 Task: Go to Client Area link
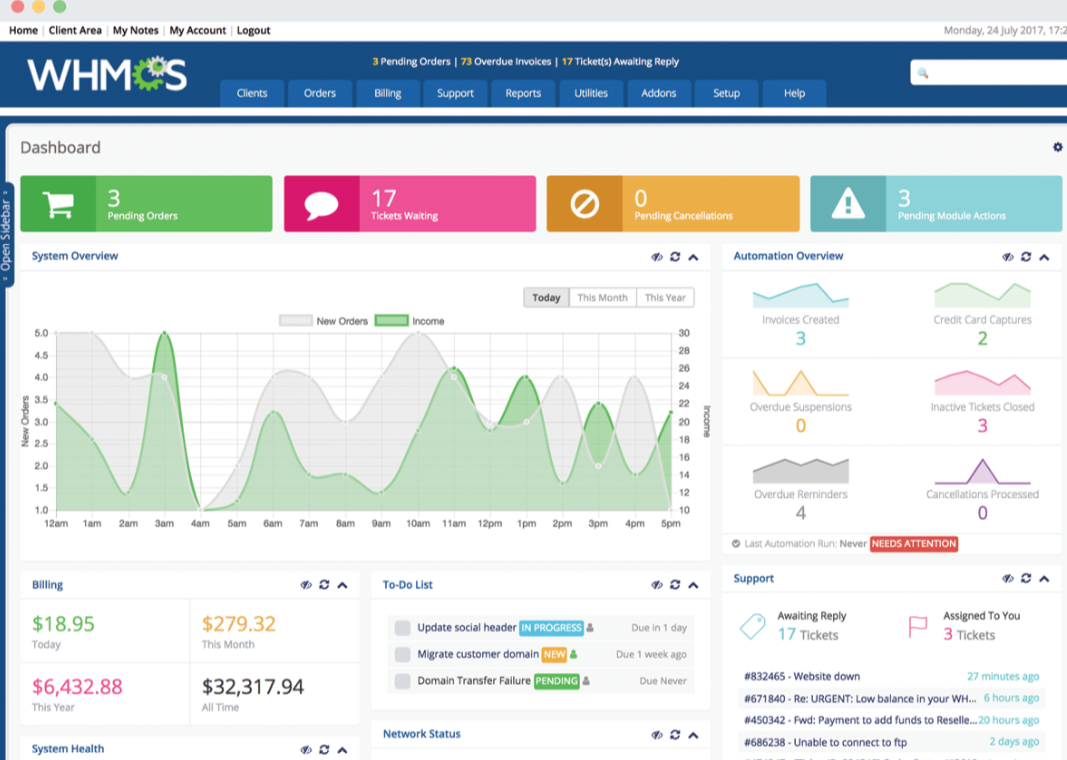click(x=75, y=30)
